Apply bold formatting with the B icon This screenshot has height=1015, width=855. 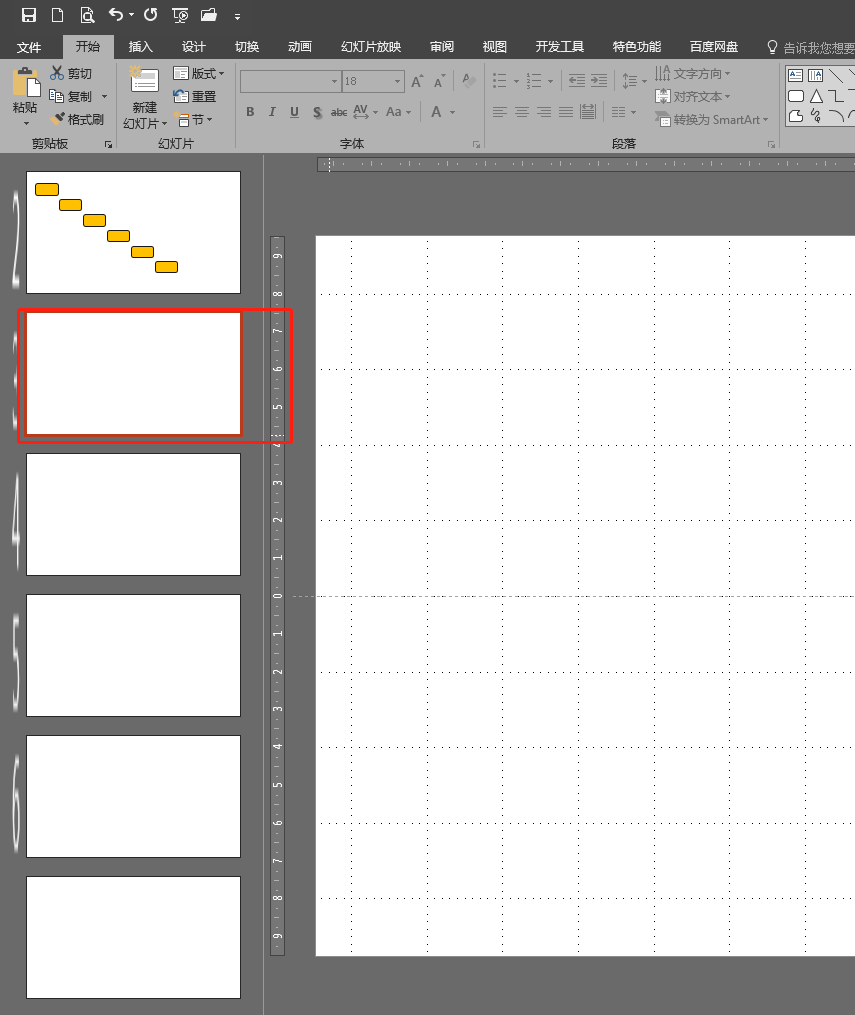click(249, 111)
